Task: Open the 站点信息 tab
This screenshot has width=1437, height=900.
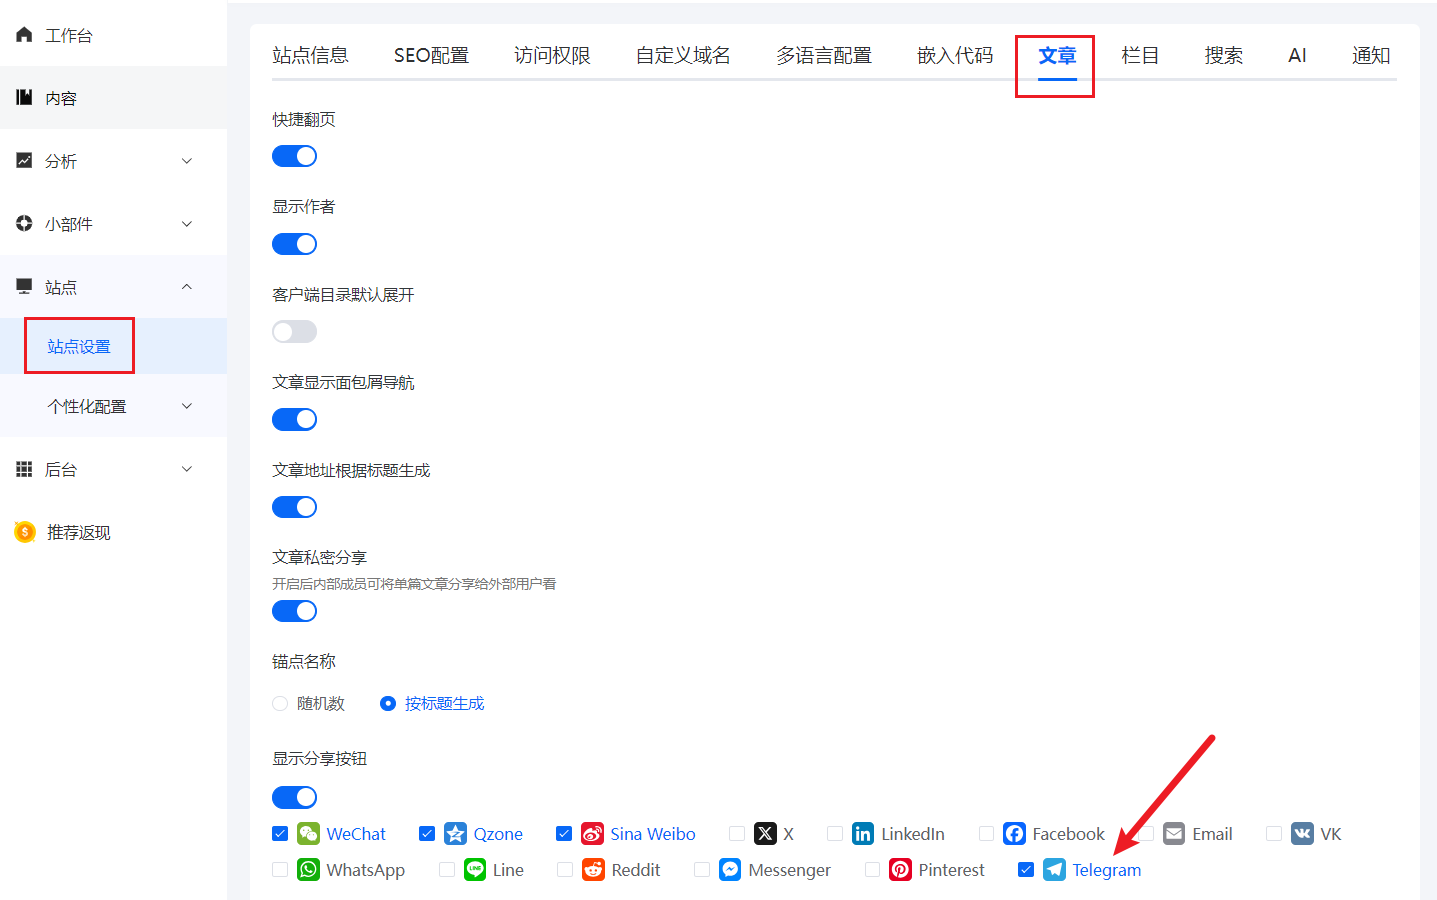Action: pyautogui.click(x=310, y=55)
